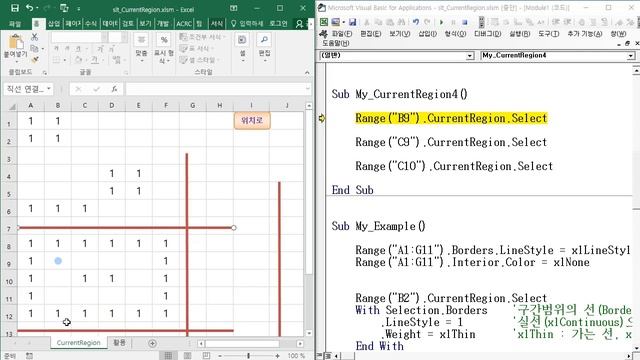Click column header D in Excel
This screenshot has height=360, width=640.
111,106
